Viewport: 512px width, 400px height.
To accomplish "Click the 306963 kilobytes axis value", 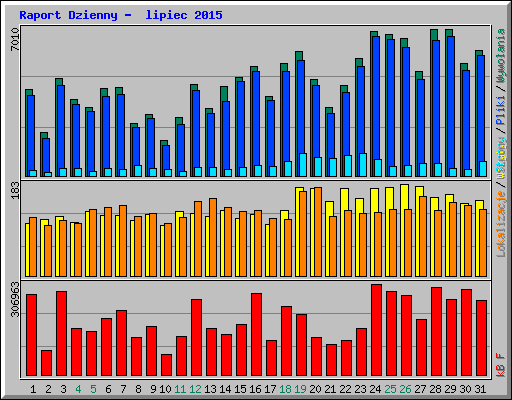I will (x=15, y=299).
